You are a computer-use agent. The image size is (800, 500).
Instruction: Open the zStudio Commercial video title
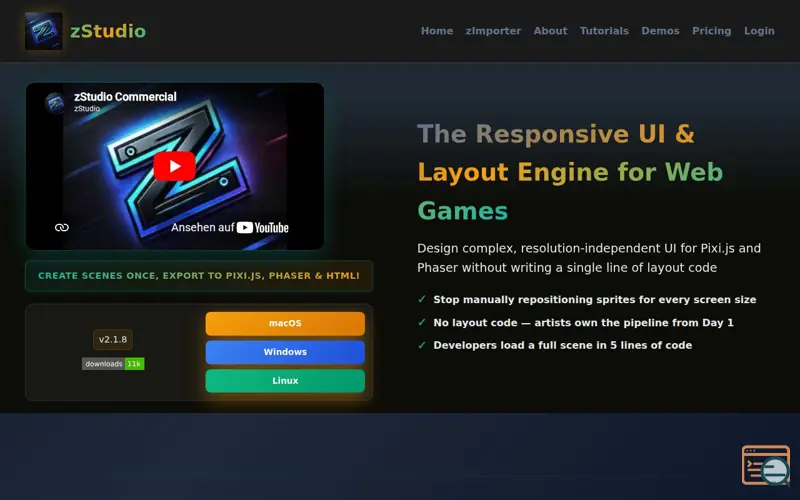pos(125,96)
